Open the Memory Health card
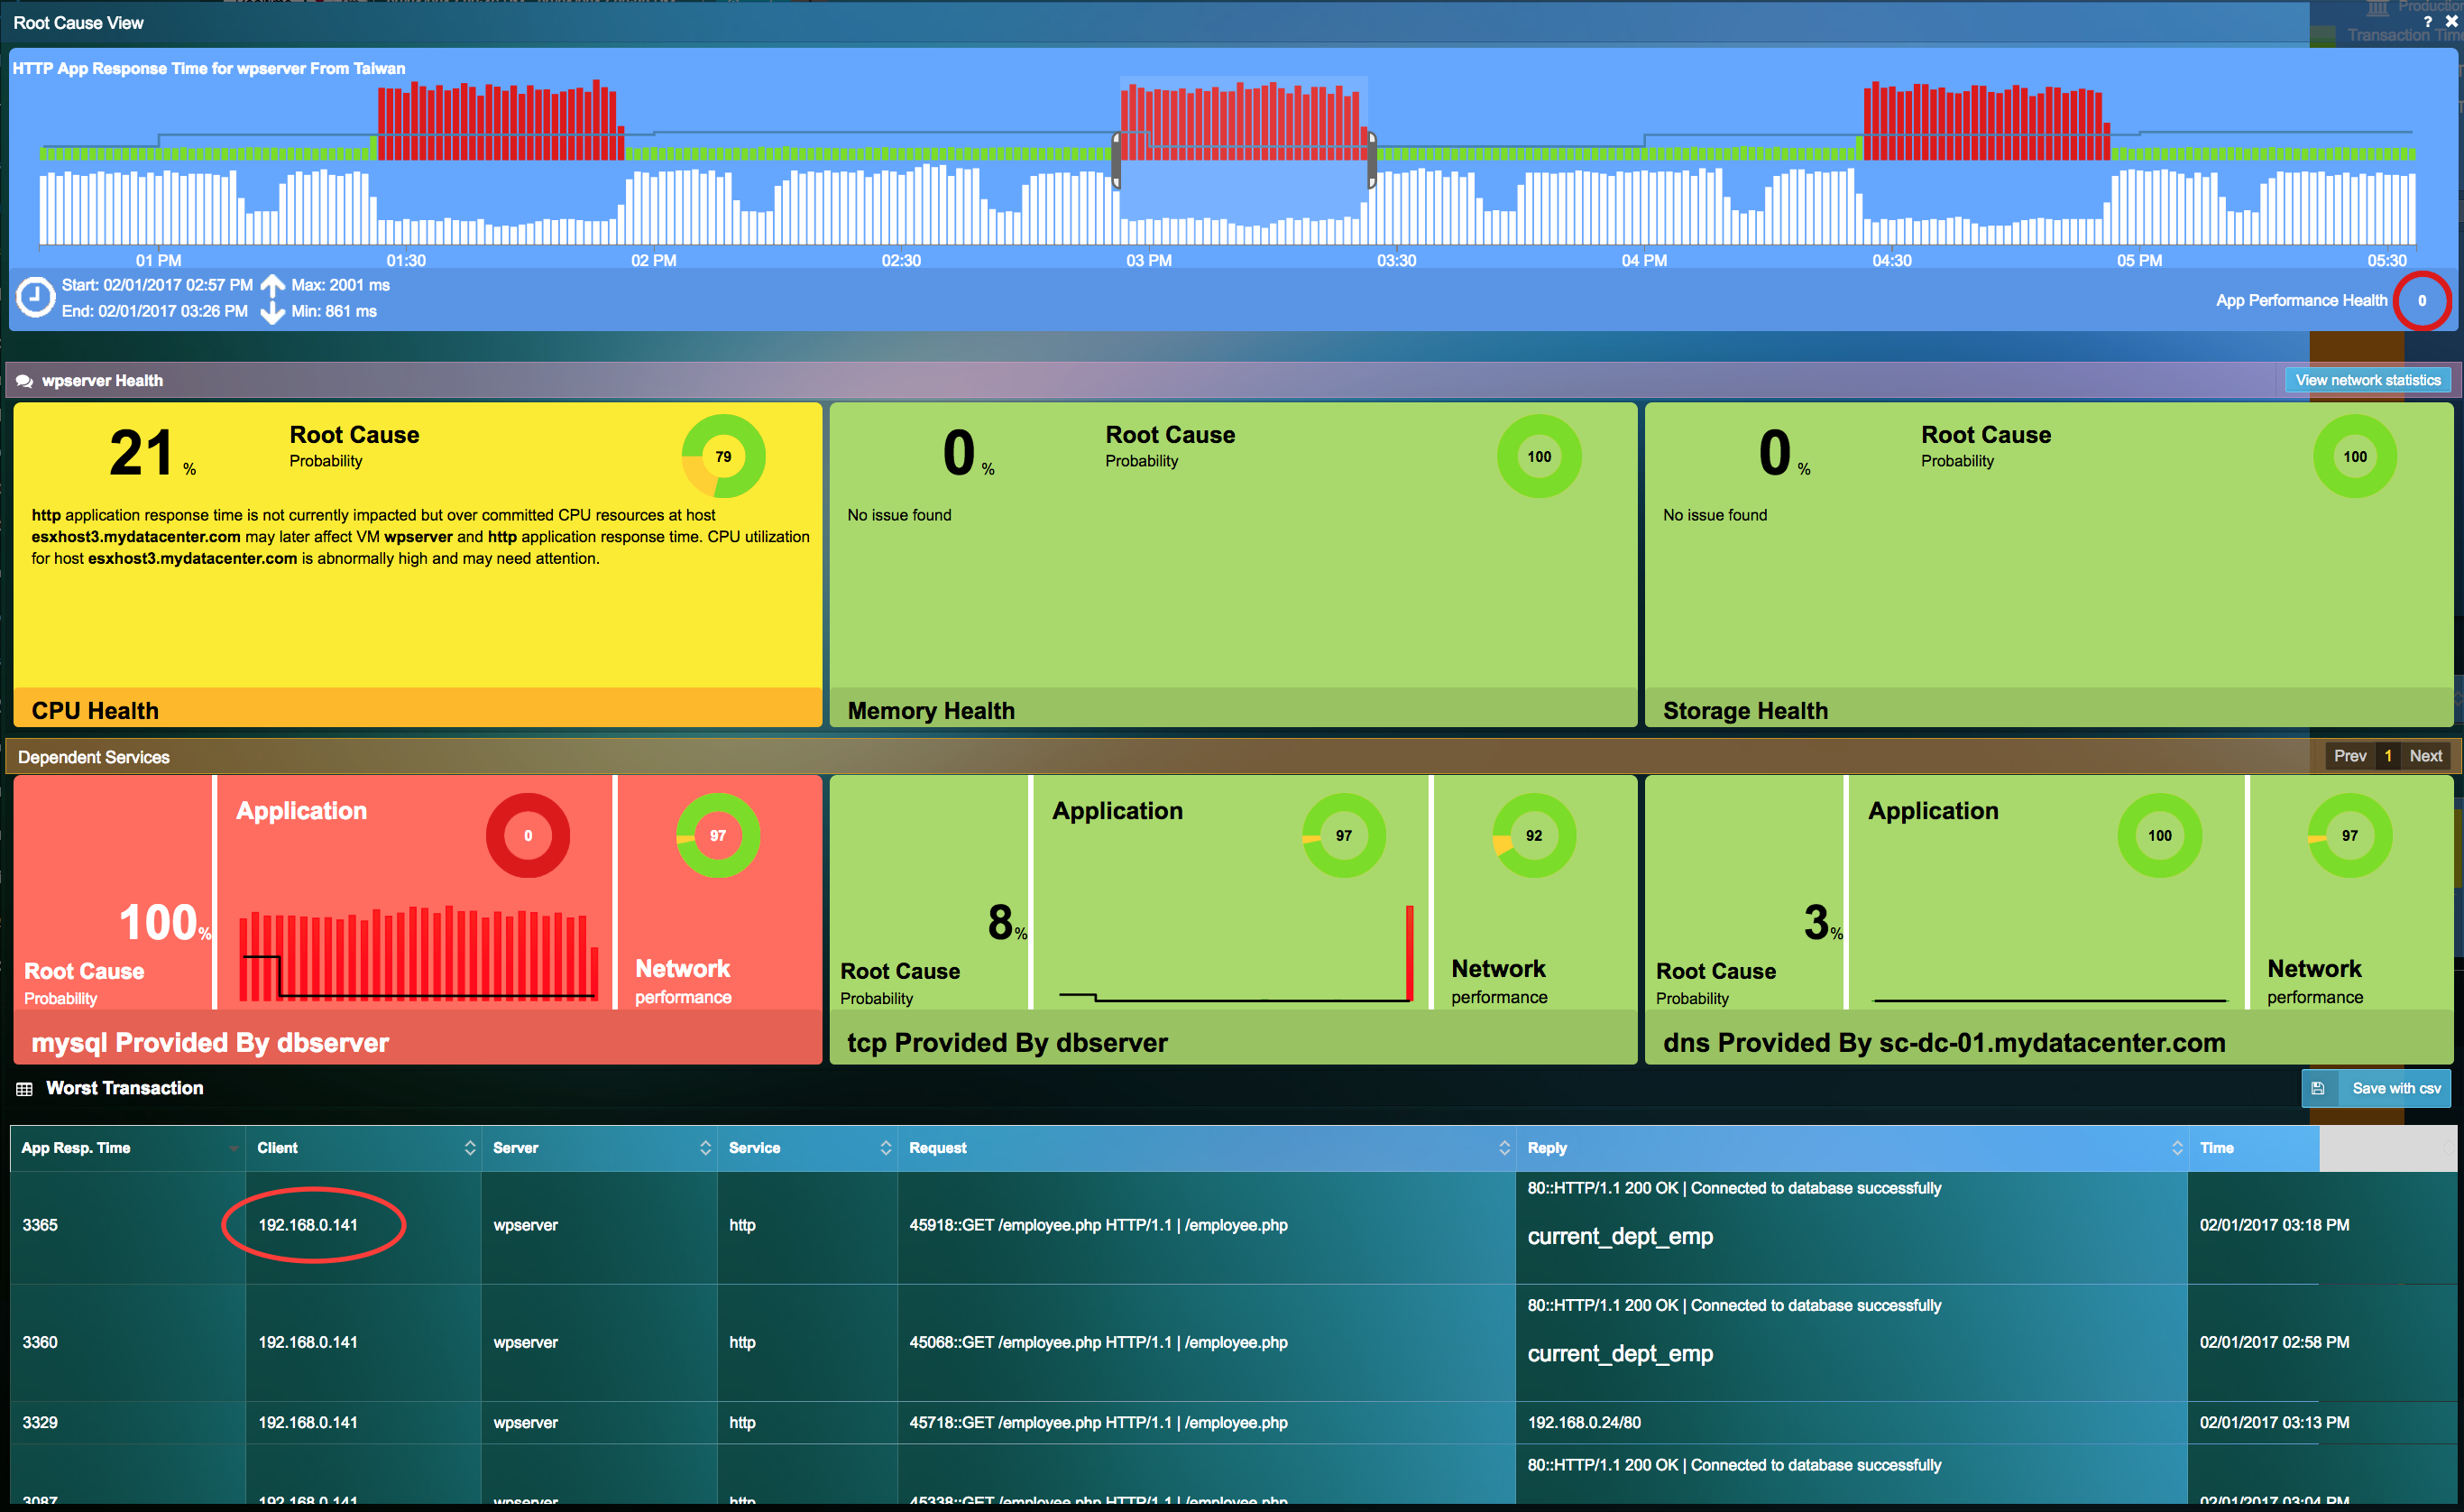The width and height of the screenshot is (2464, 1512). (1233, 564)
